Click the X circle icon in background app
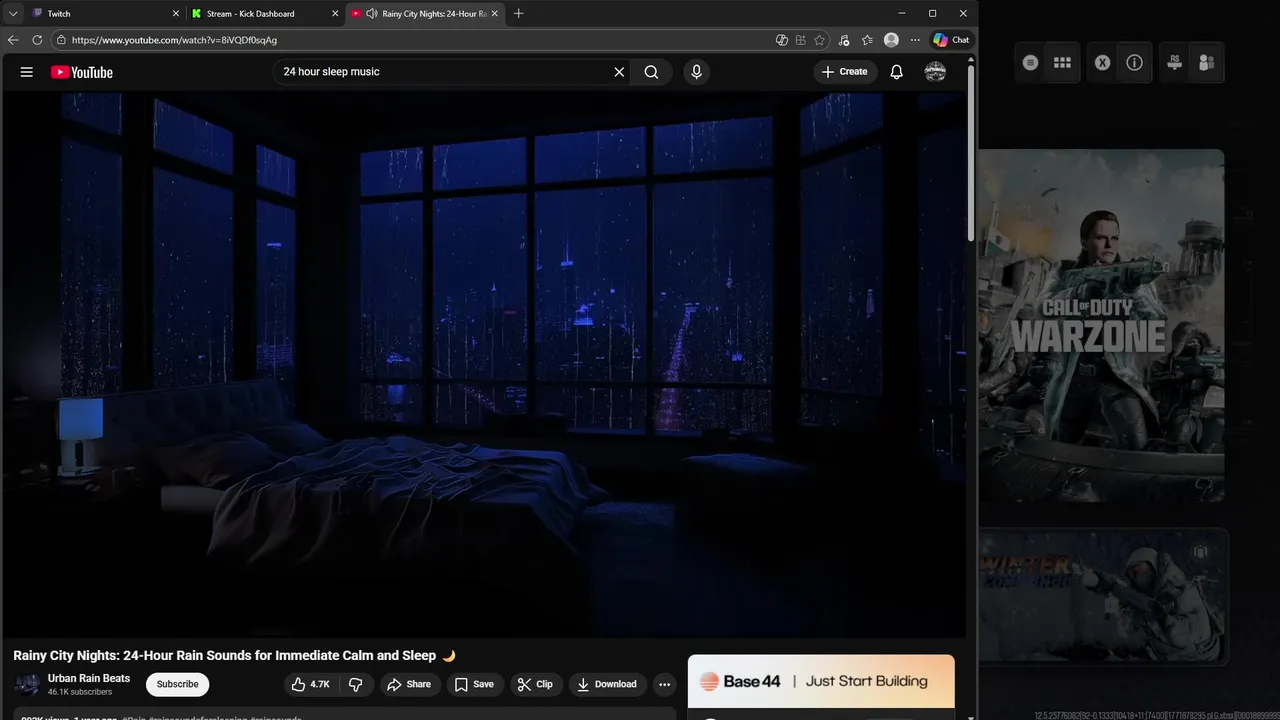 click(1102, 62)
